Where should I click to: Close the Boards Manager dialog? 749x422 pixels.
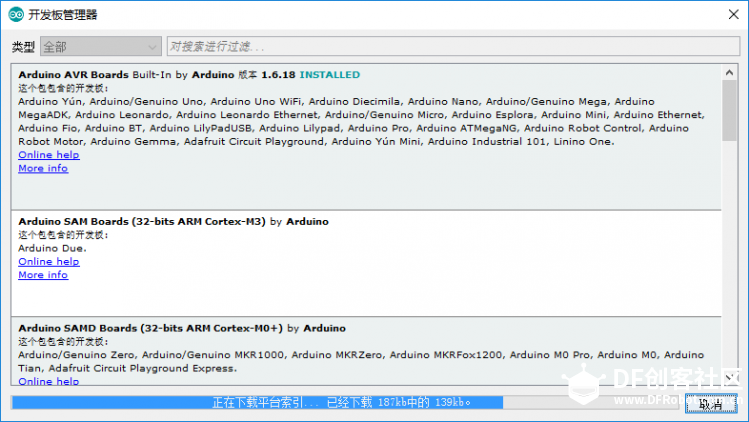pos(734,14)
